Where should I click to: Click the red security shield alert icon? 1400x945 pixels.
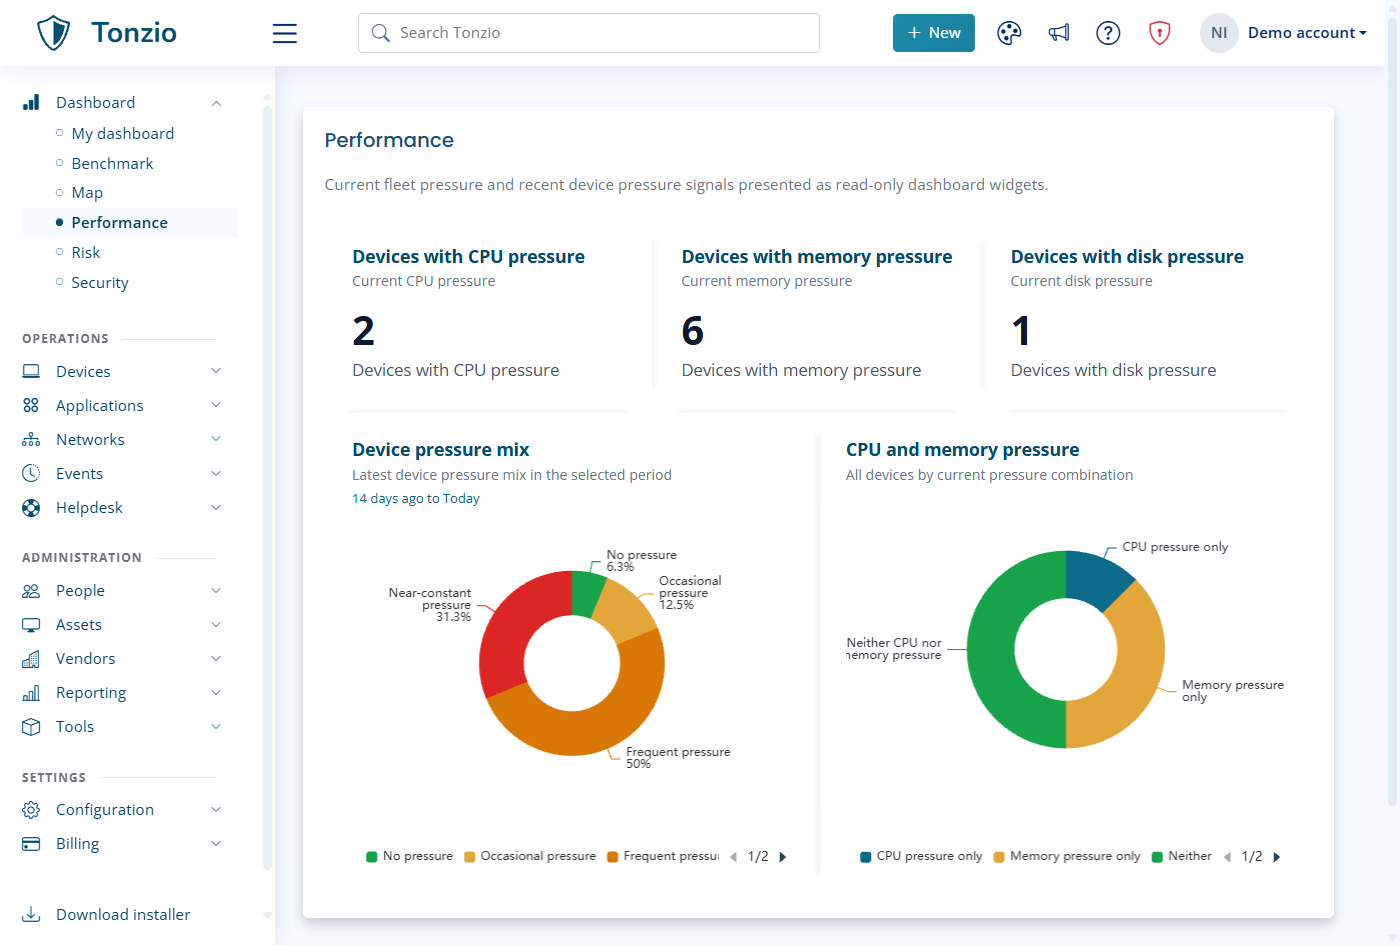(x=1159, y=33)
